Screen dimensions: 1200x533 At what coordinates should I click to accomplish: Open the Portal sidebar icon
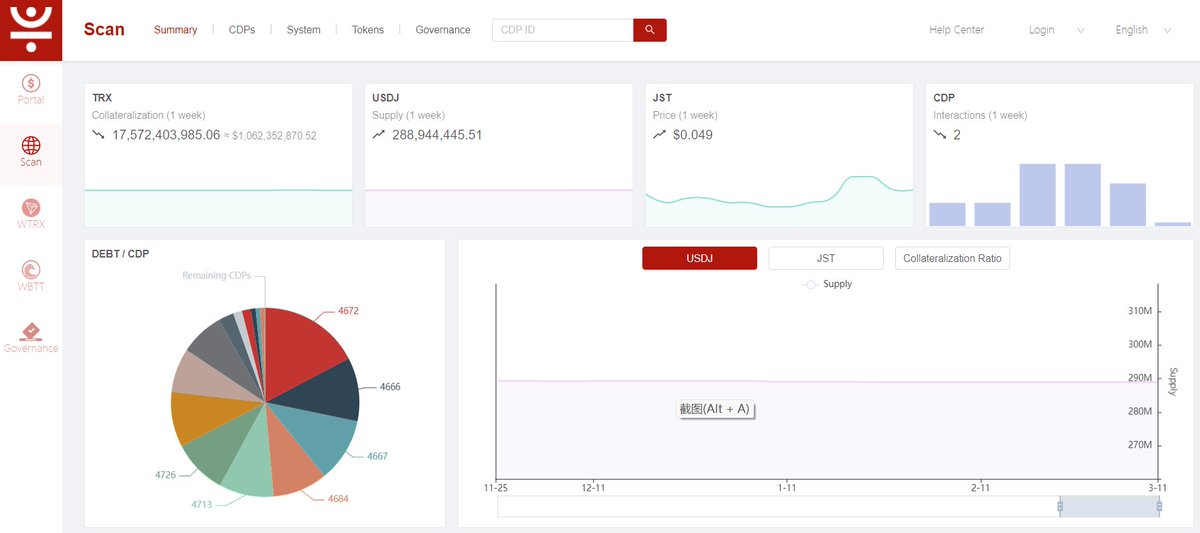[31, 84]
